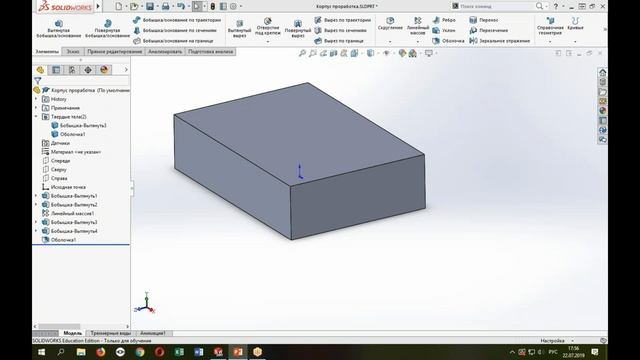This screenshot has height=360, width=640.
Task: Click the Rebuild traffic light icon
Action: (x=213, y=6)
